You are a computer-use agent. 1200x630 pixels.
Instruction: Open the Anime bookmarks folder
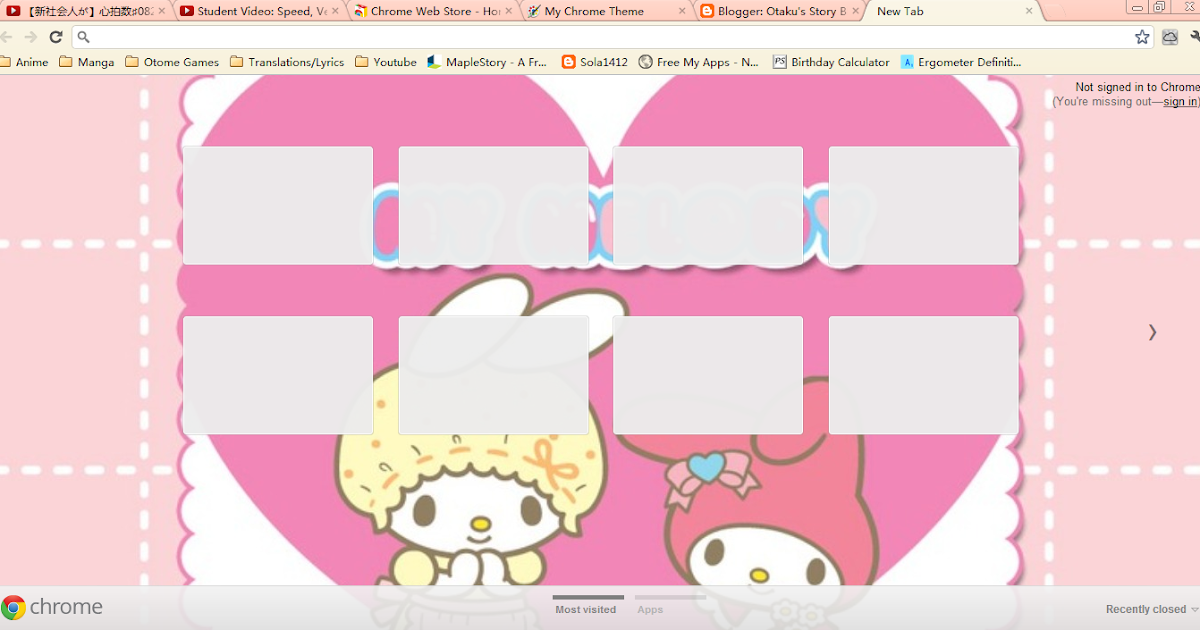click(x=25, y=62)
